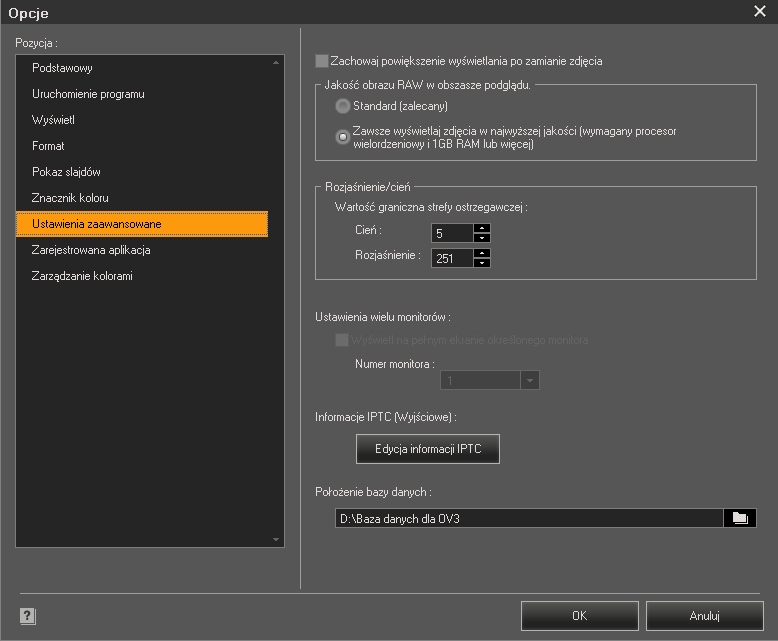Cancel the dialog with Anuluj

click(705, 616)
